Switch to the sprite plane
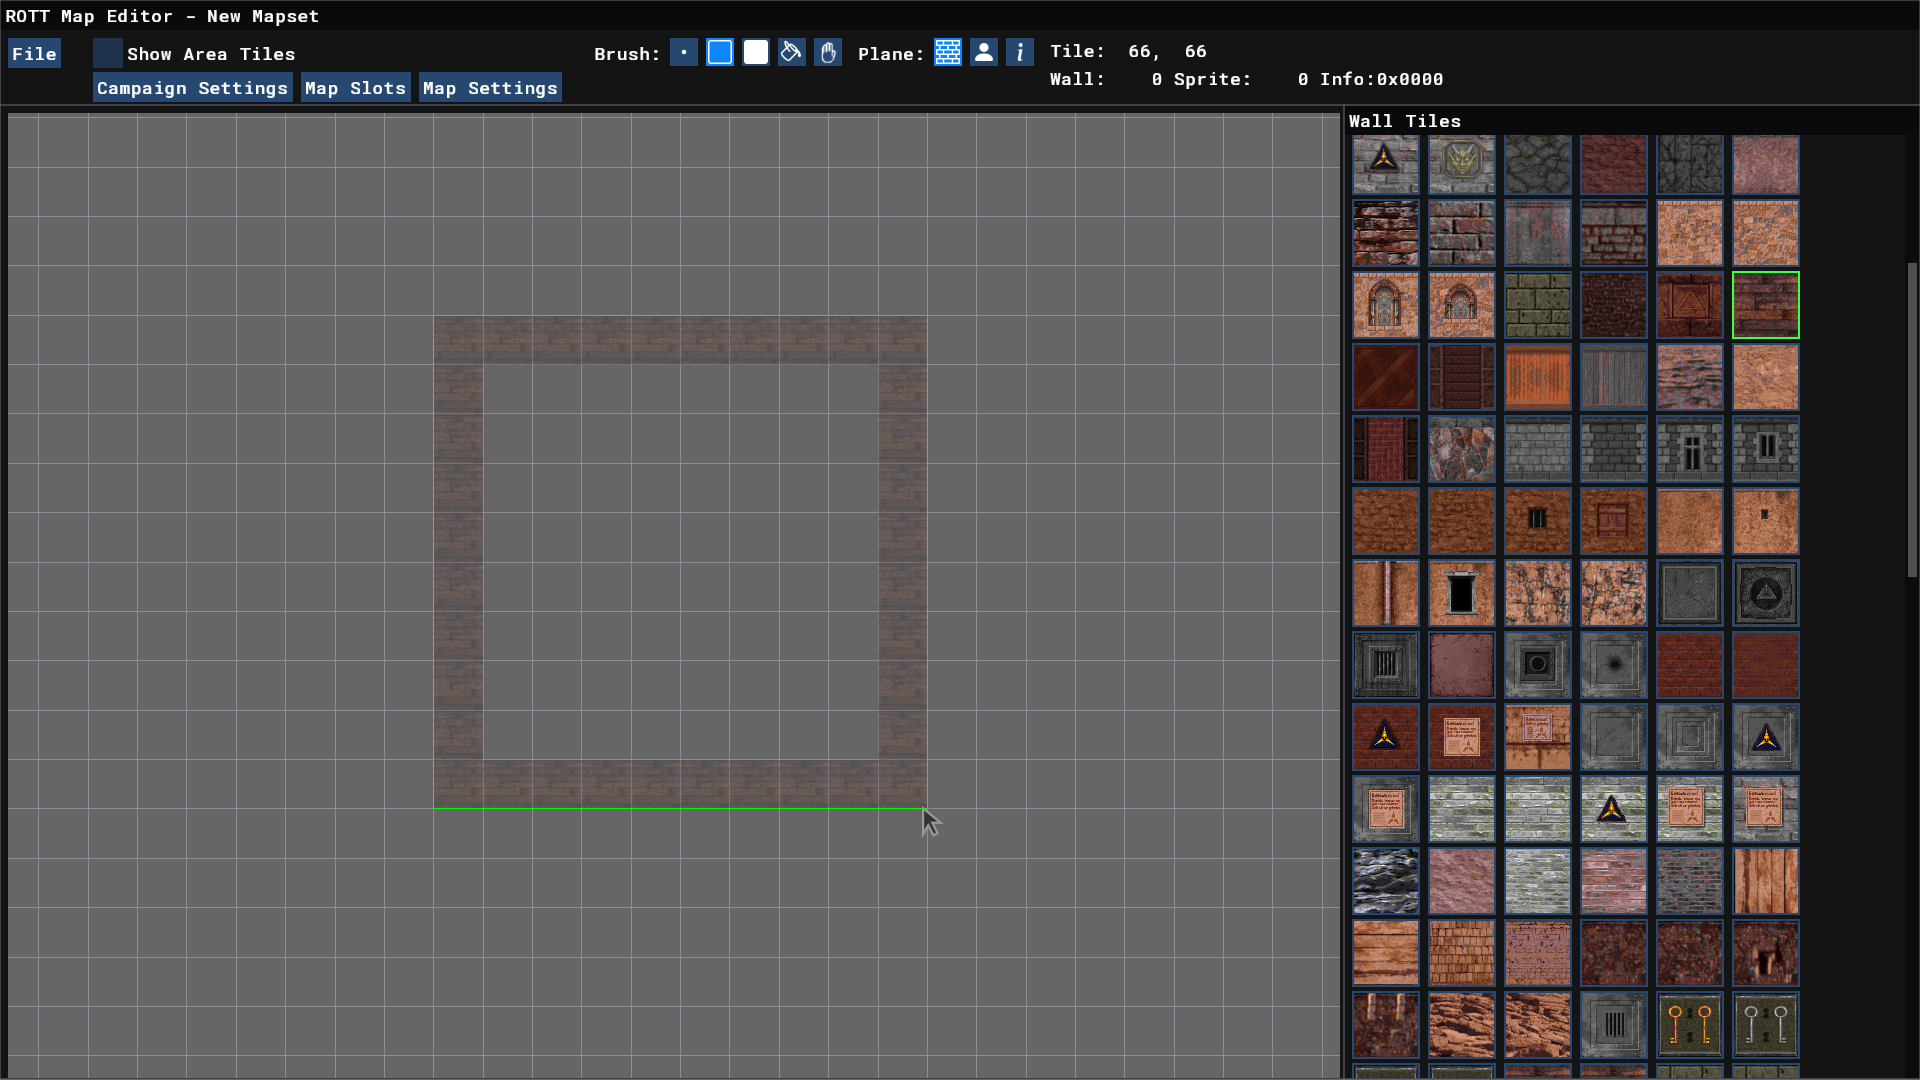Viewport: 1920px width, 1080px height. (984, 53)
